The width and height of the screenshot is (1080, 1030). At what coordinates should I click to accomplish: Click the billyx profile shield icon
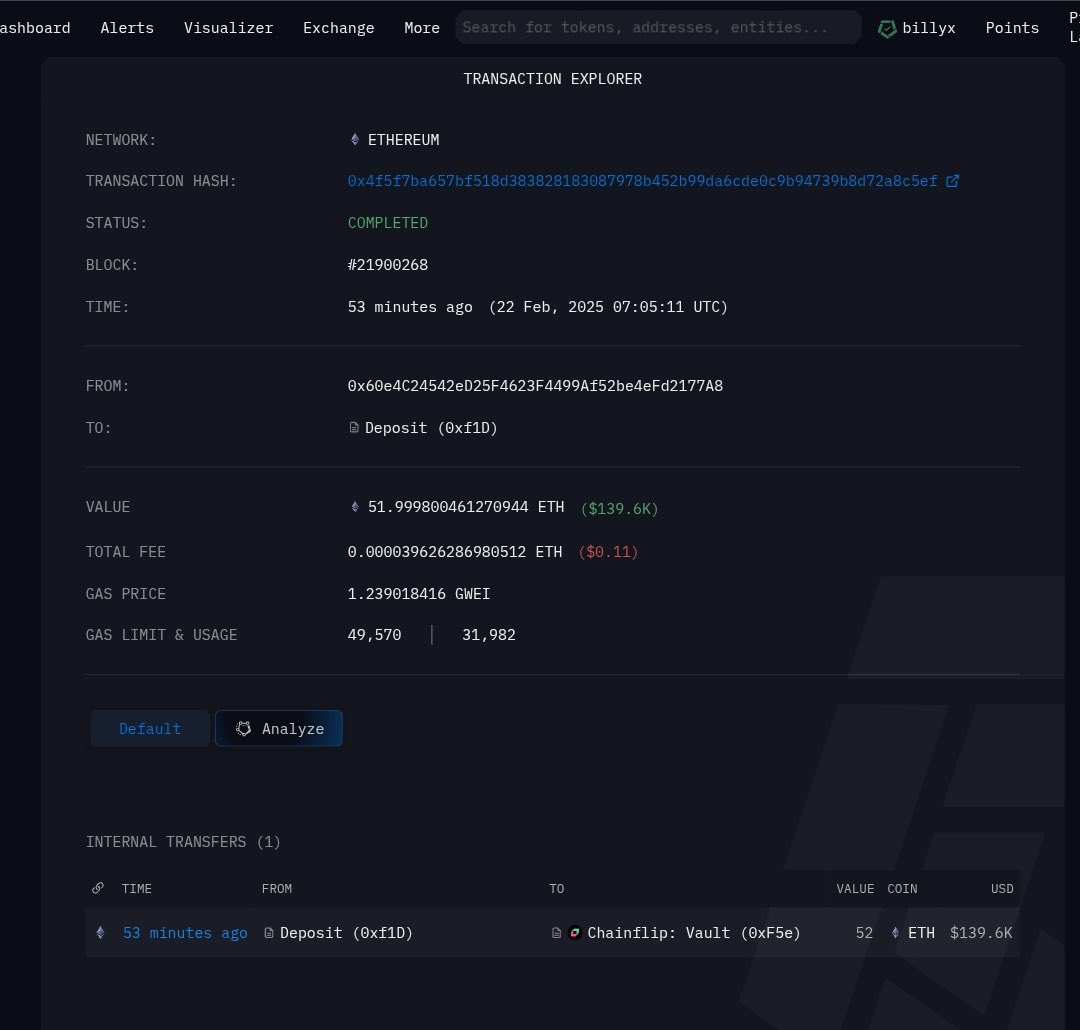pos(888,28)
